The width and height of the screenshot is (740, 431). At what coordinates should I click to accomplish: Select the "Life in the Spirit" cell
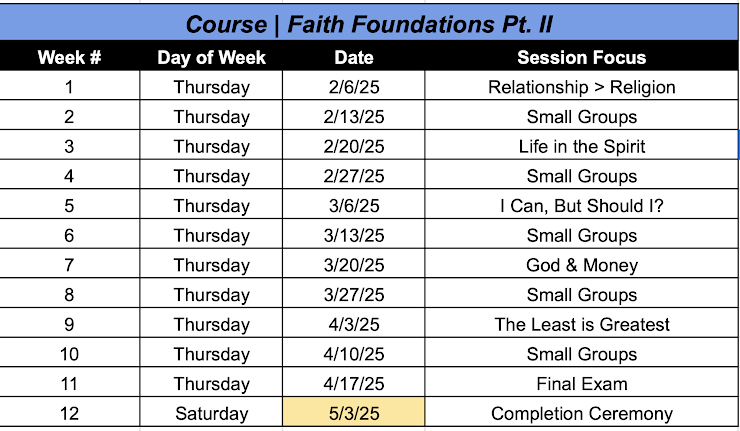(581, 146)
